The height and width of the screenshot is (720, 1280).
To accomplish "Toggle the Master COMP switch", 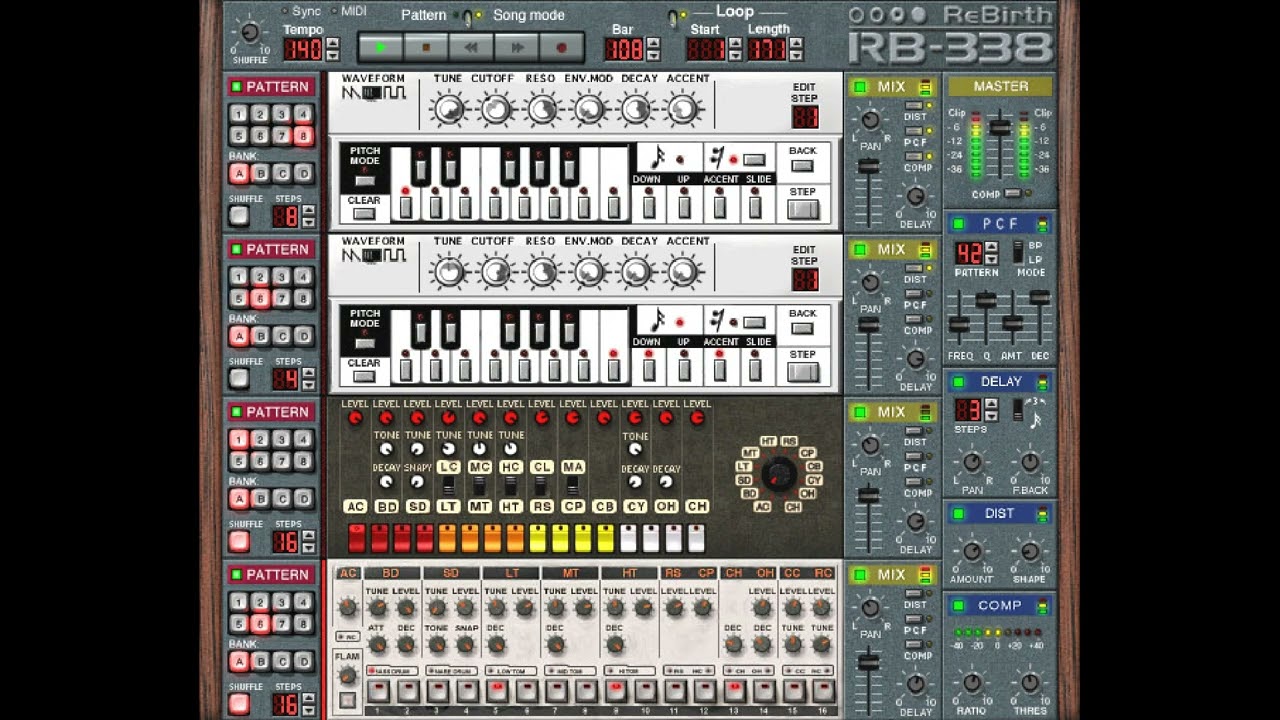I will pos(1014,194).
